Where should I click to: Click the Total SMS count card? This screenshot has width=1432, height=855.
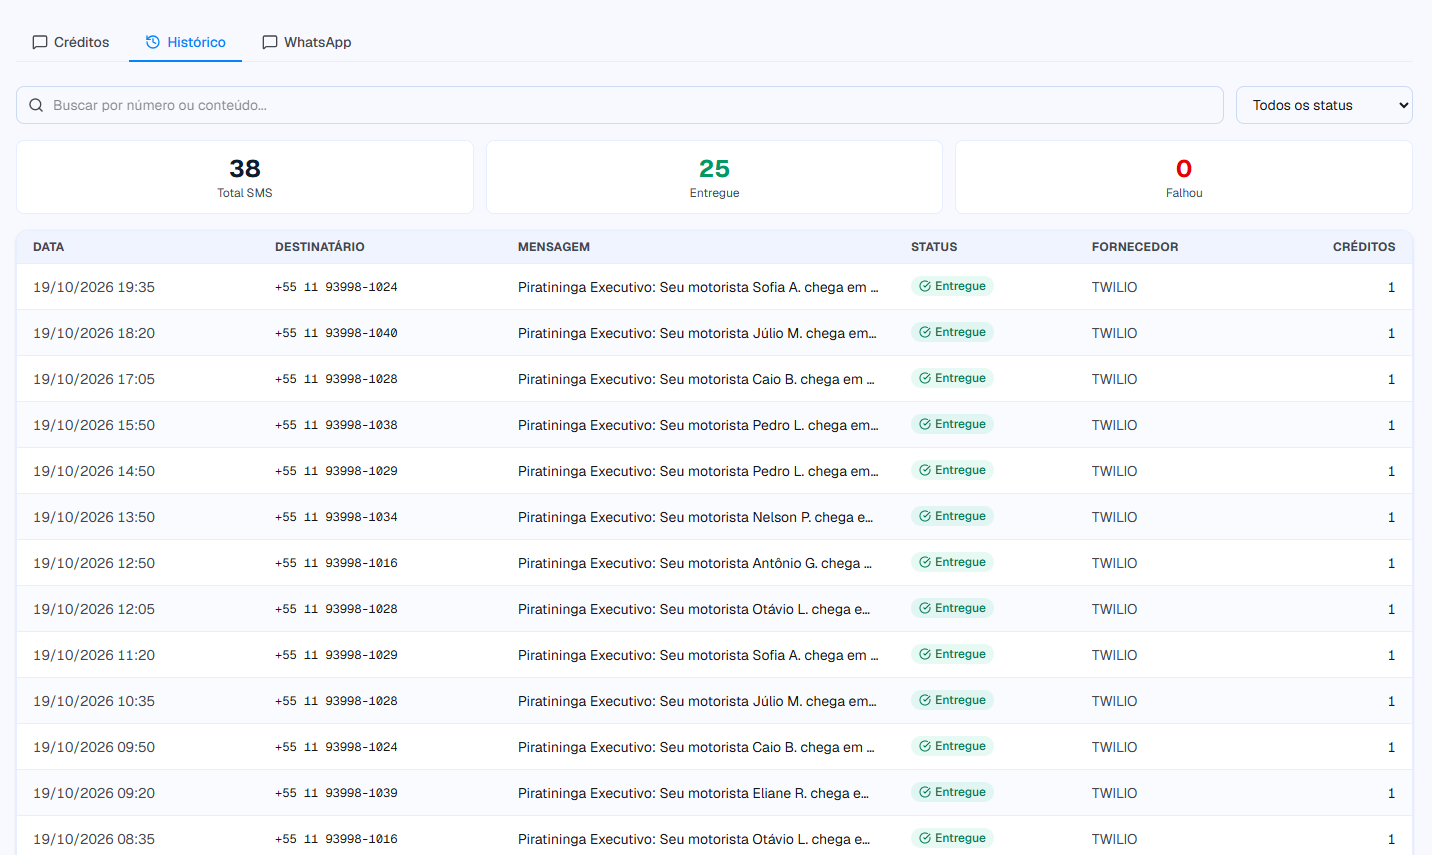pos(245,177)
